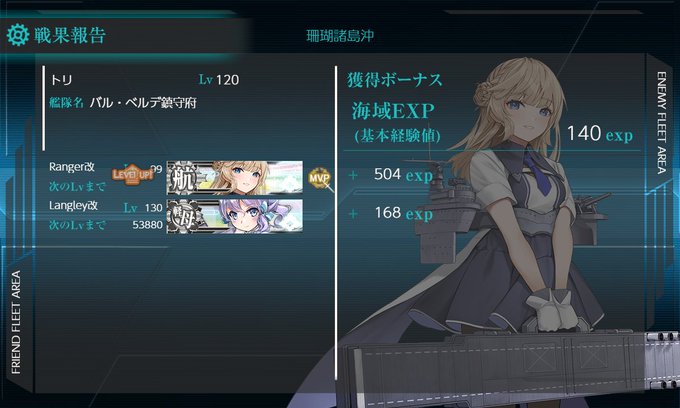Click the +168 exp bonus entry
This screenshot has width=680, height=408.
pyautogui.click(x=390, y=213)
